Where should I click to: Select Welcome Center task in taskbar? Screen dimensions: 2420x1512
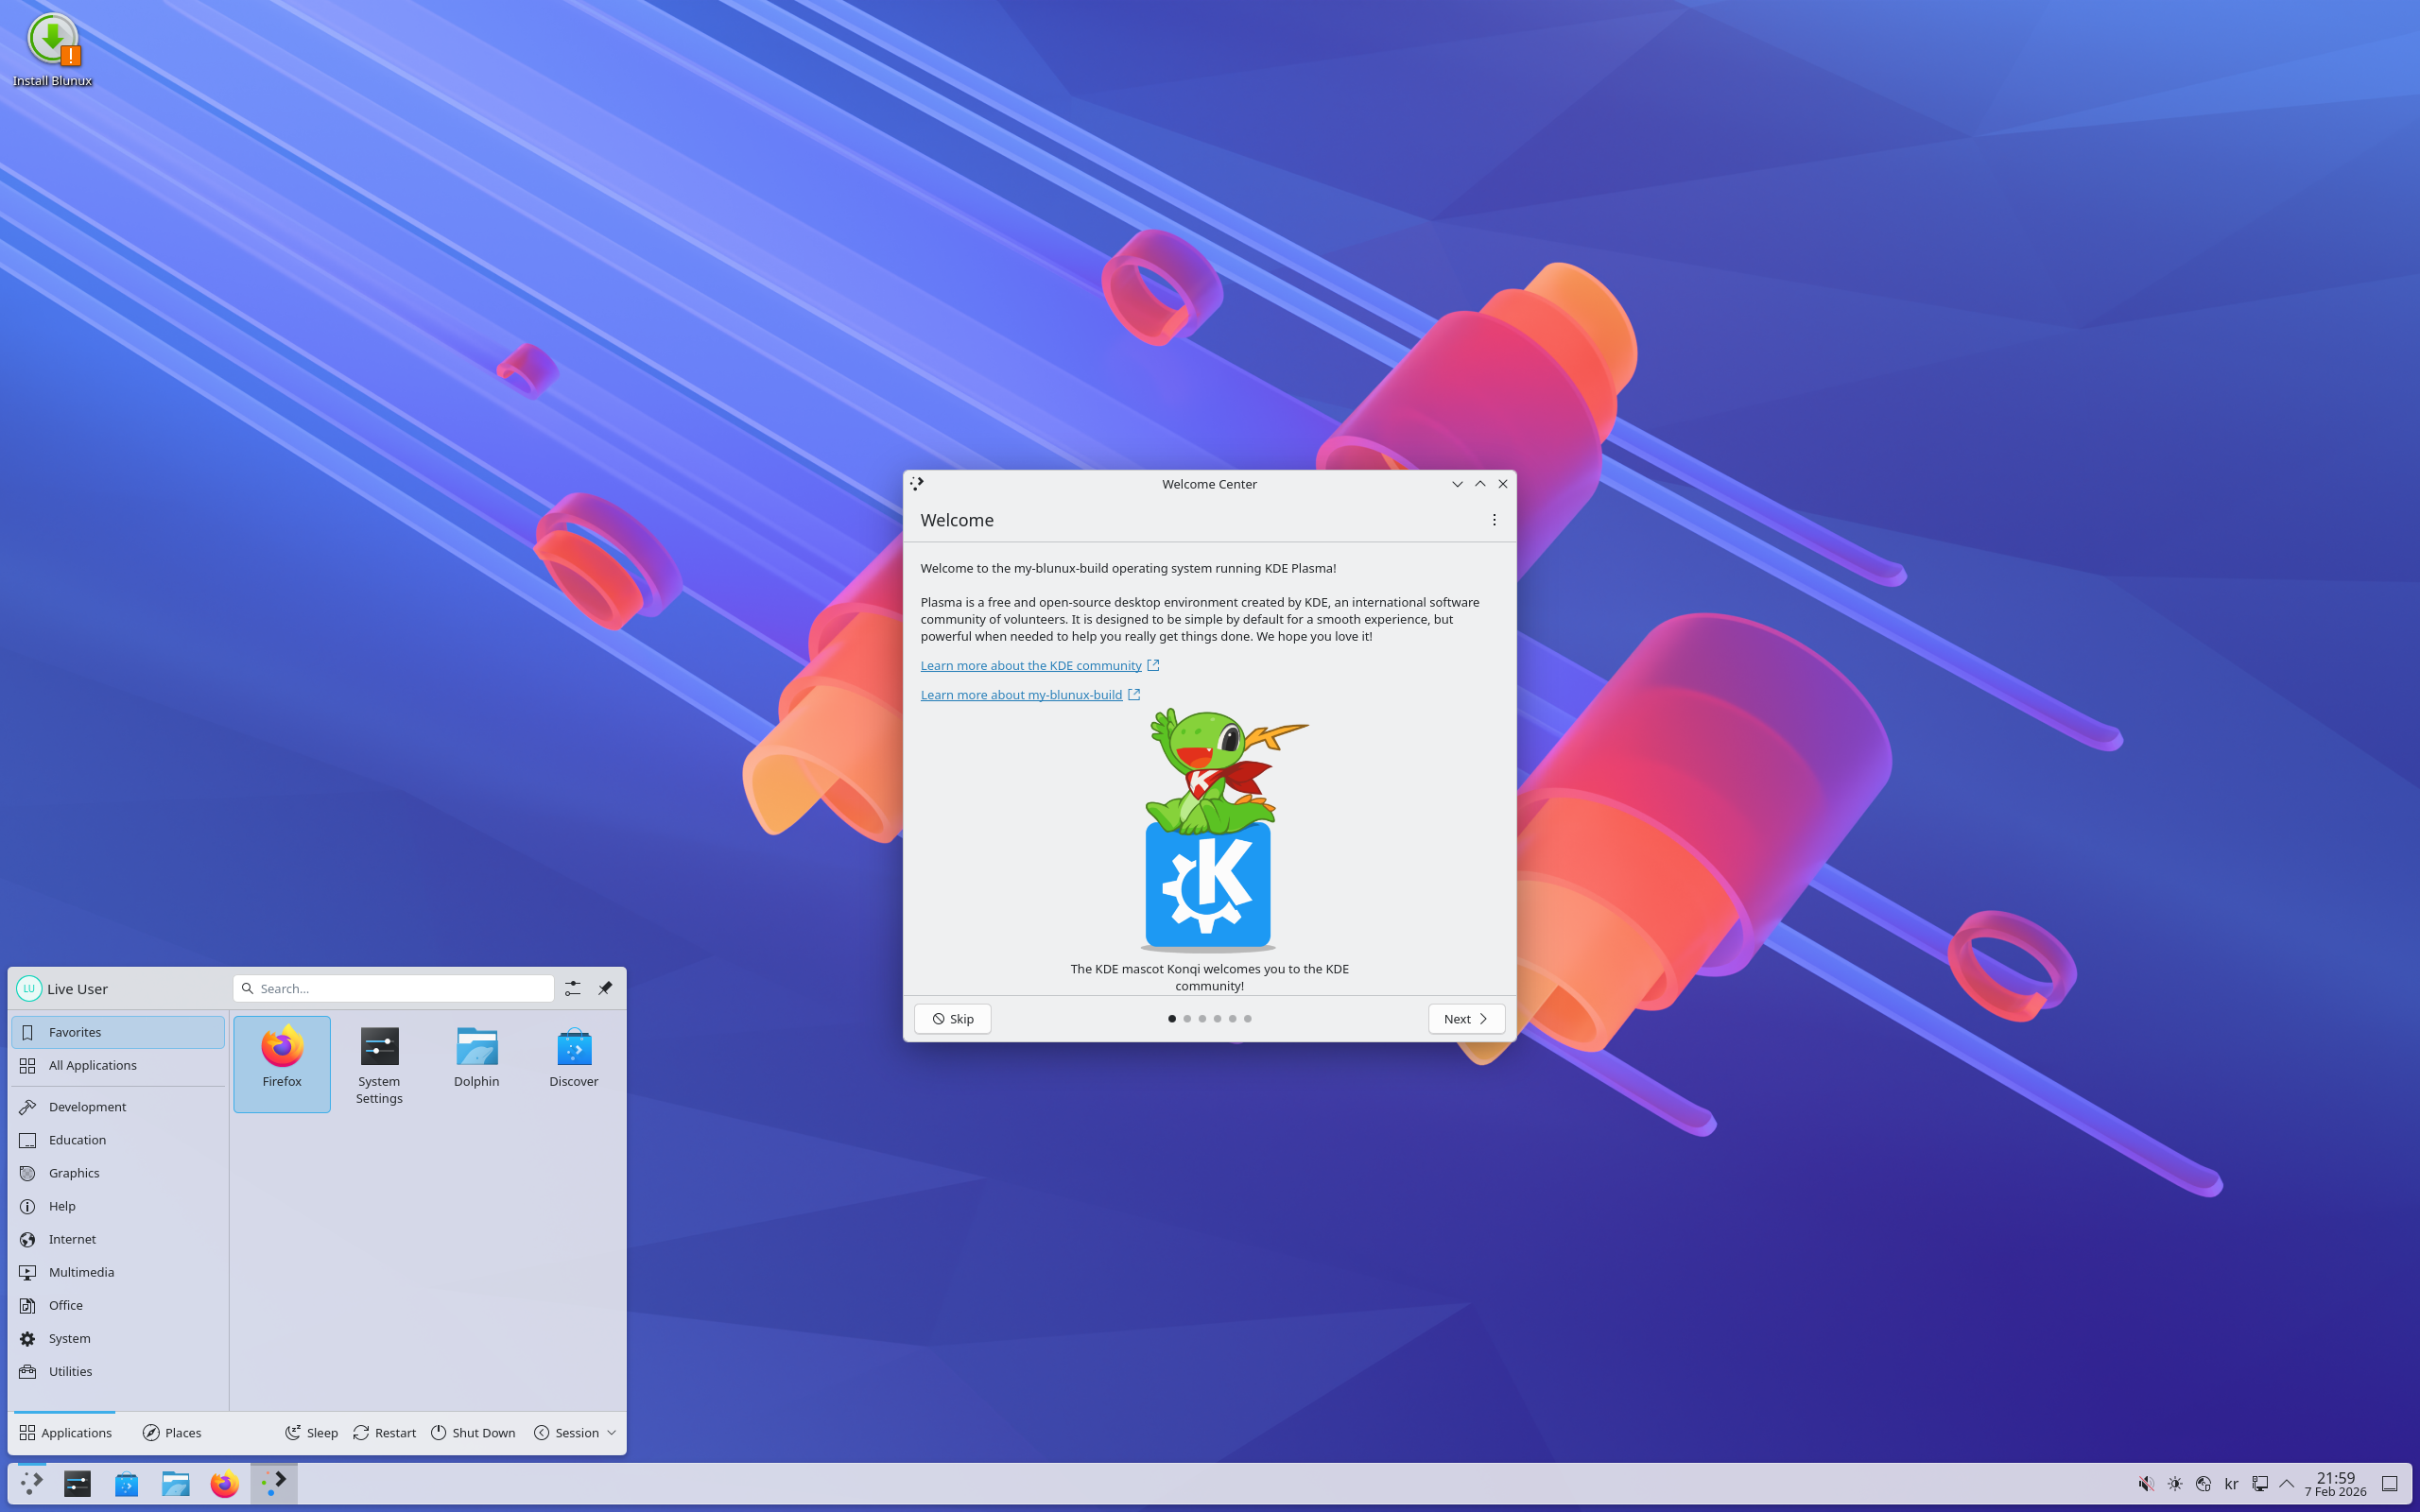(273, 1484)
